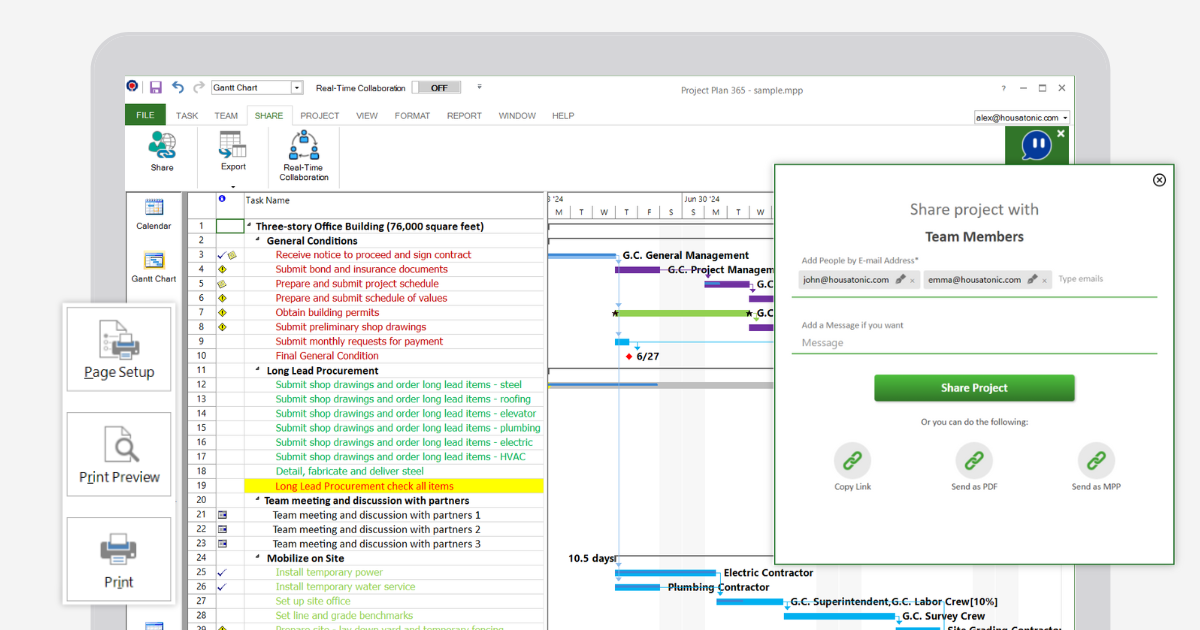Image resolution: width=1200 pixels, height=630 pixels.
Task: Open the REPORT ribbon tab
Action: (464, 115)
